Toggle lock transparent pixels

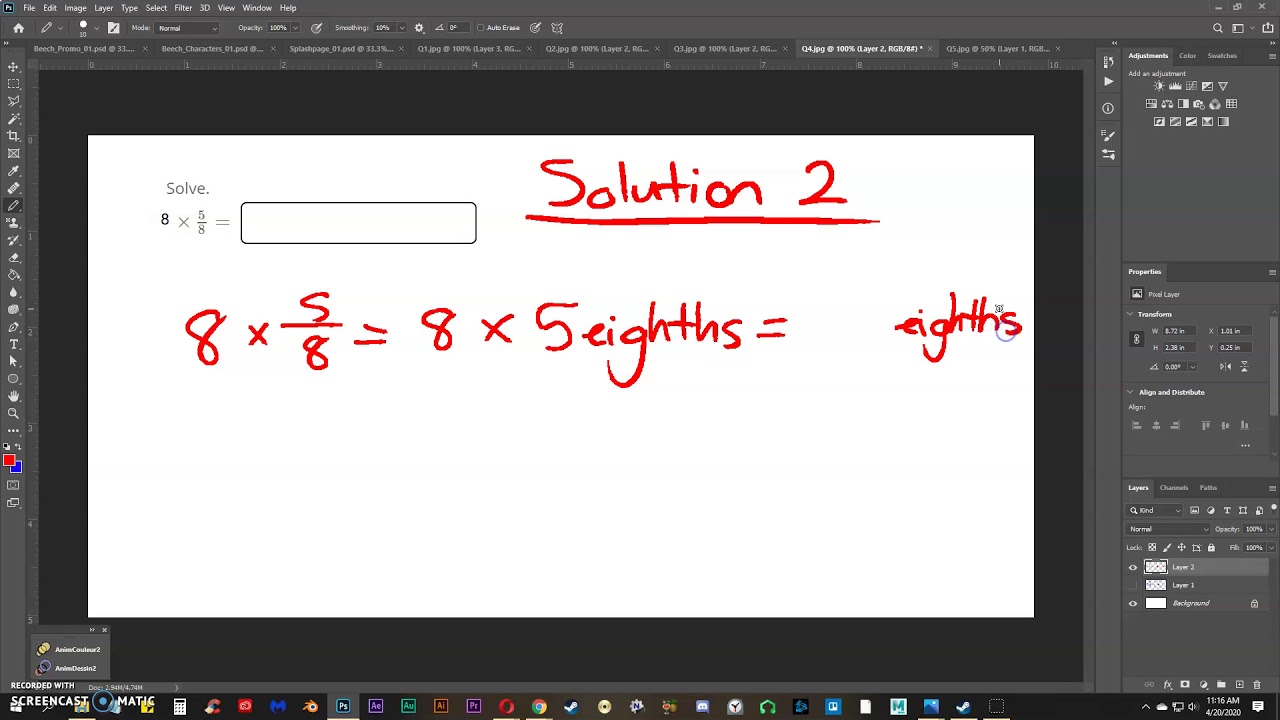pos(1152,547)
